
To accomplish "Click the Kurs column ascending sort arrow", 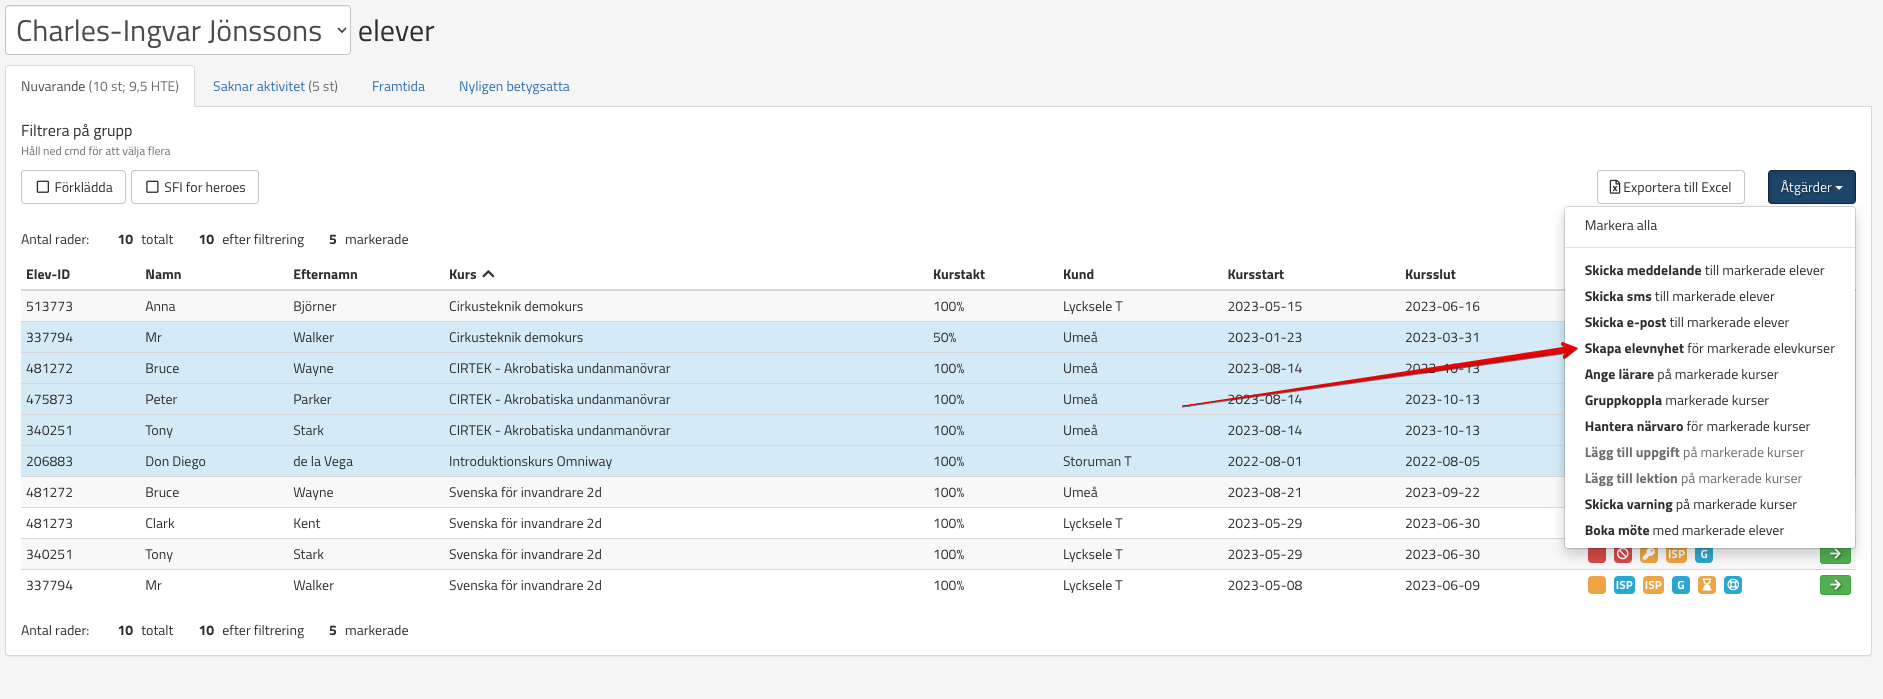I will coord(488,274).
